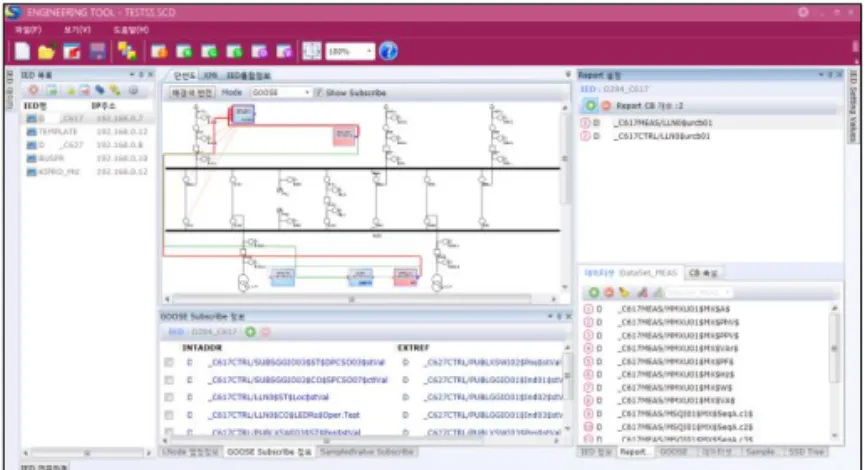Click the button left of the Mode label
The width and height of the screenshot is (865, 470).
click(x=191, y=93)
